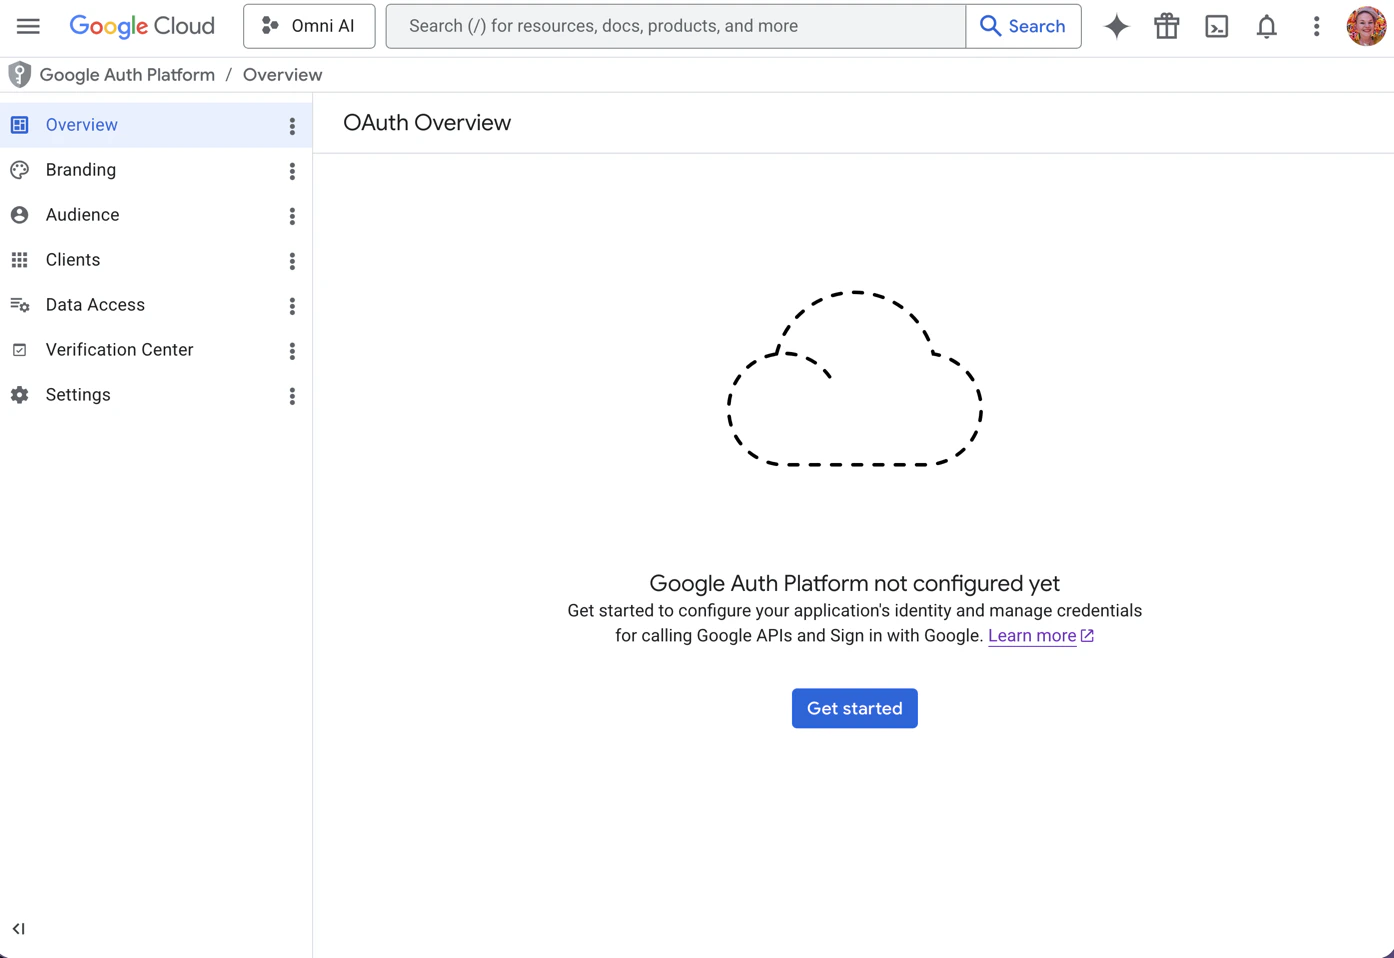This screenshot has height=958, width=1394.
Task: Open your account profile avatar
Action: coord(1366,26)
